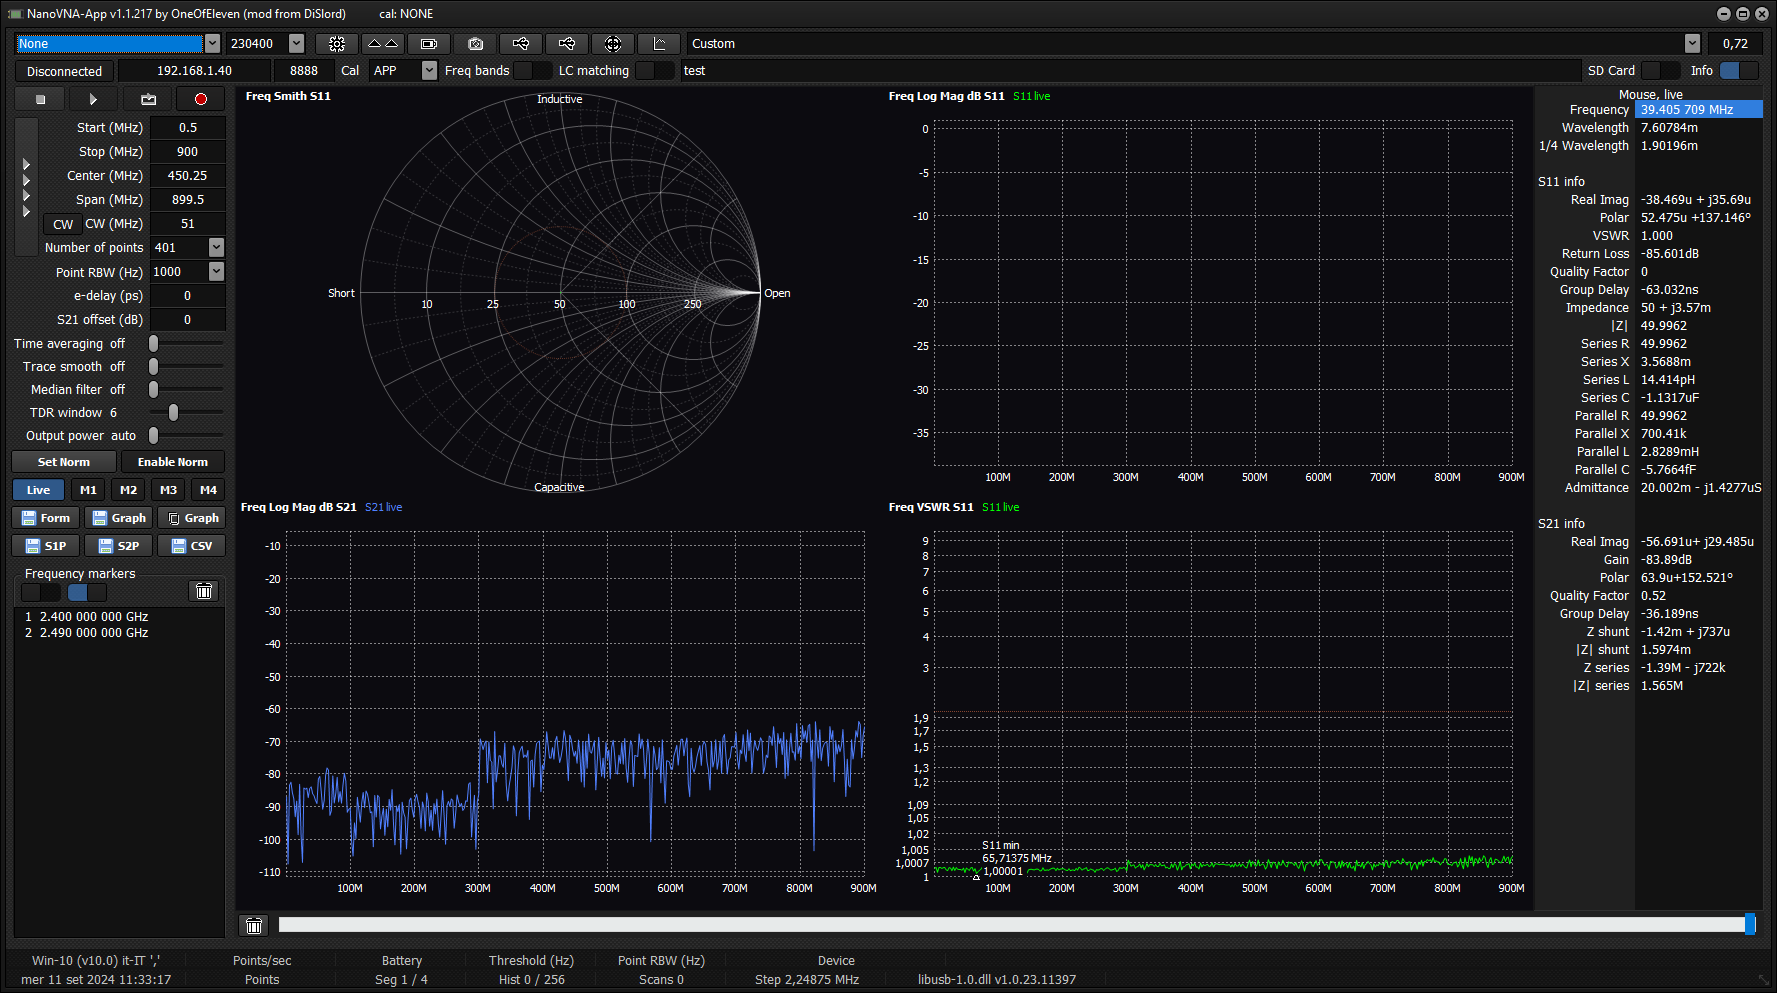This screenshot has height=993, width=1777.
Task: Select memory M3
Action: (168, 490)
